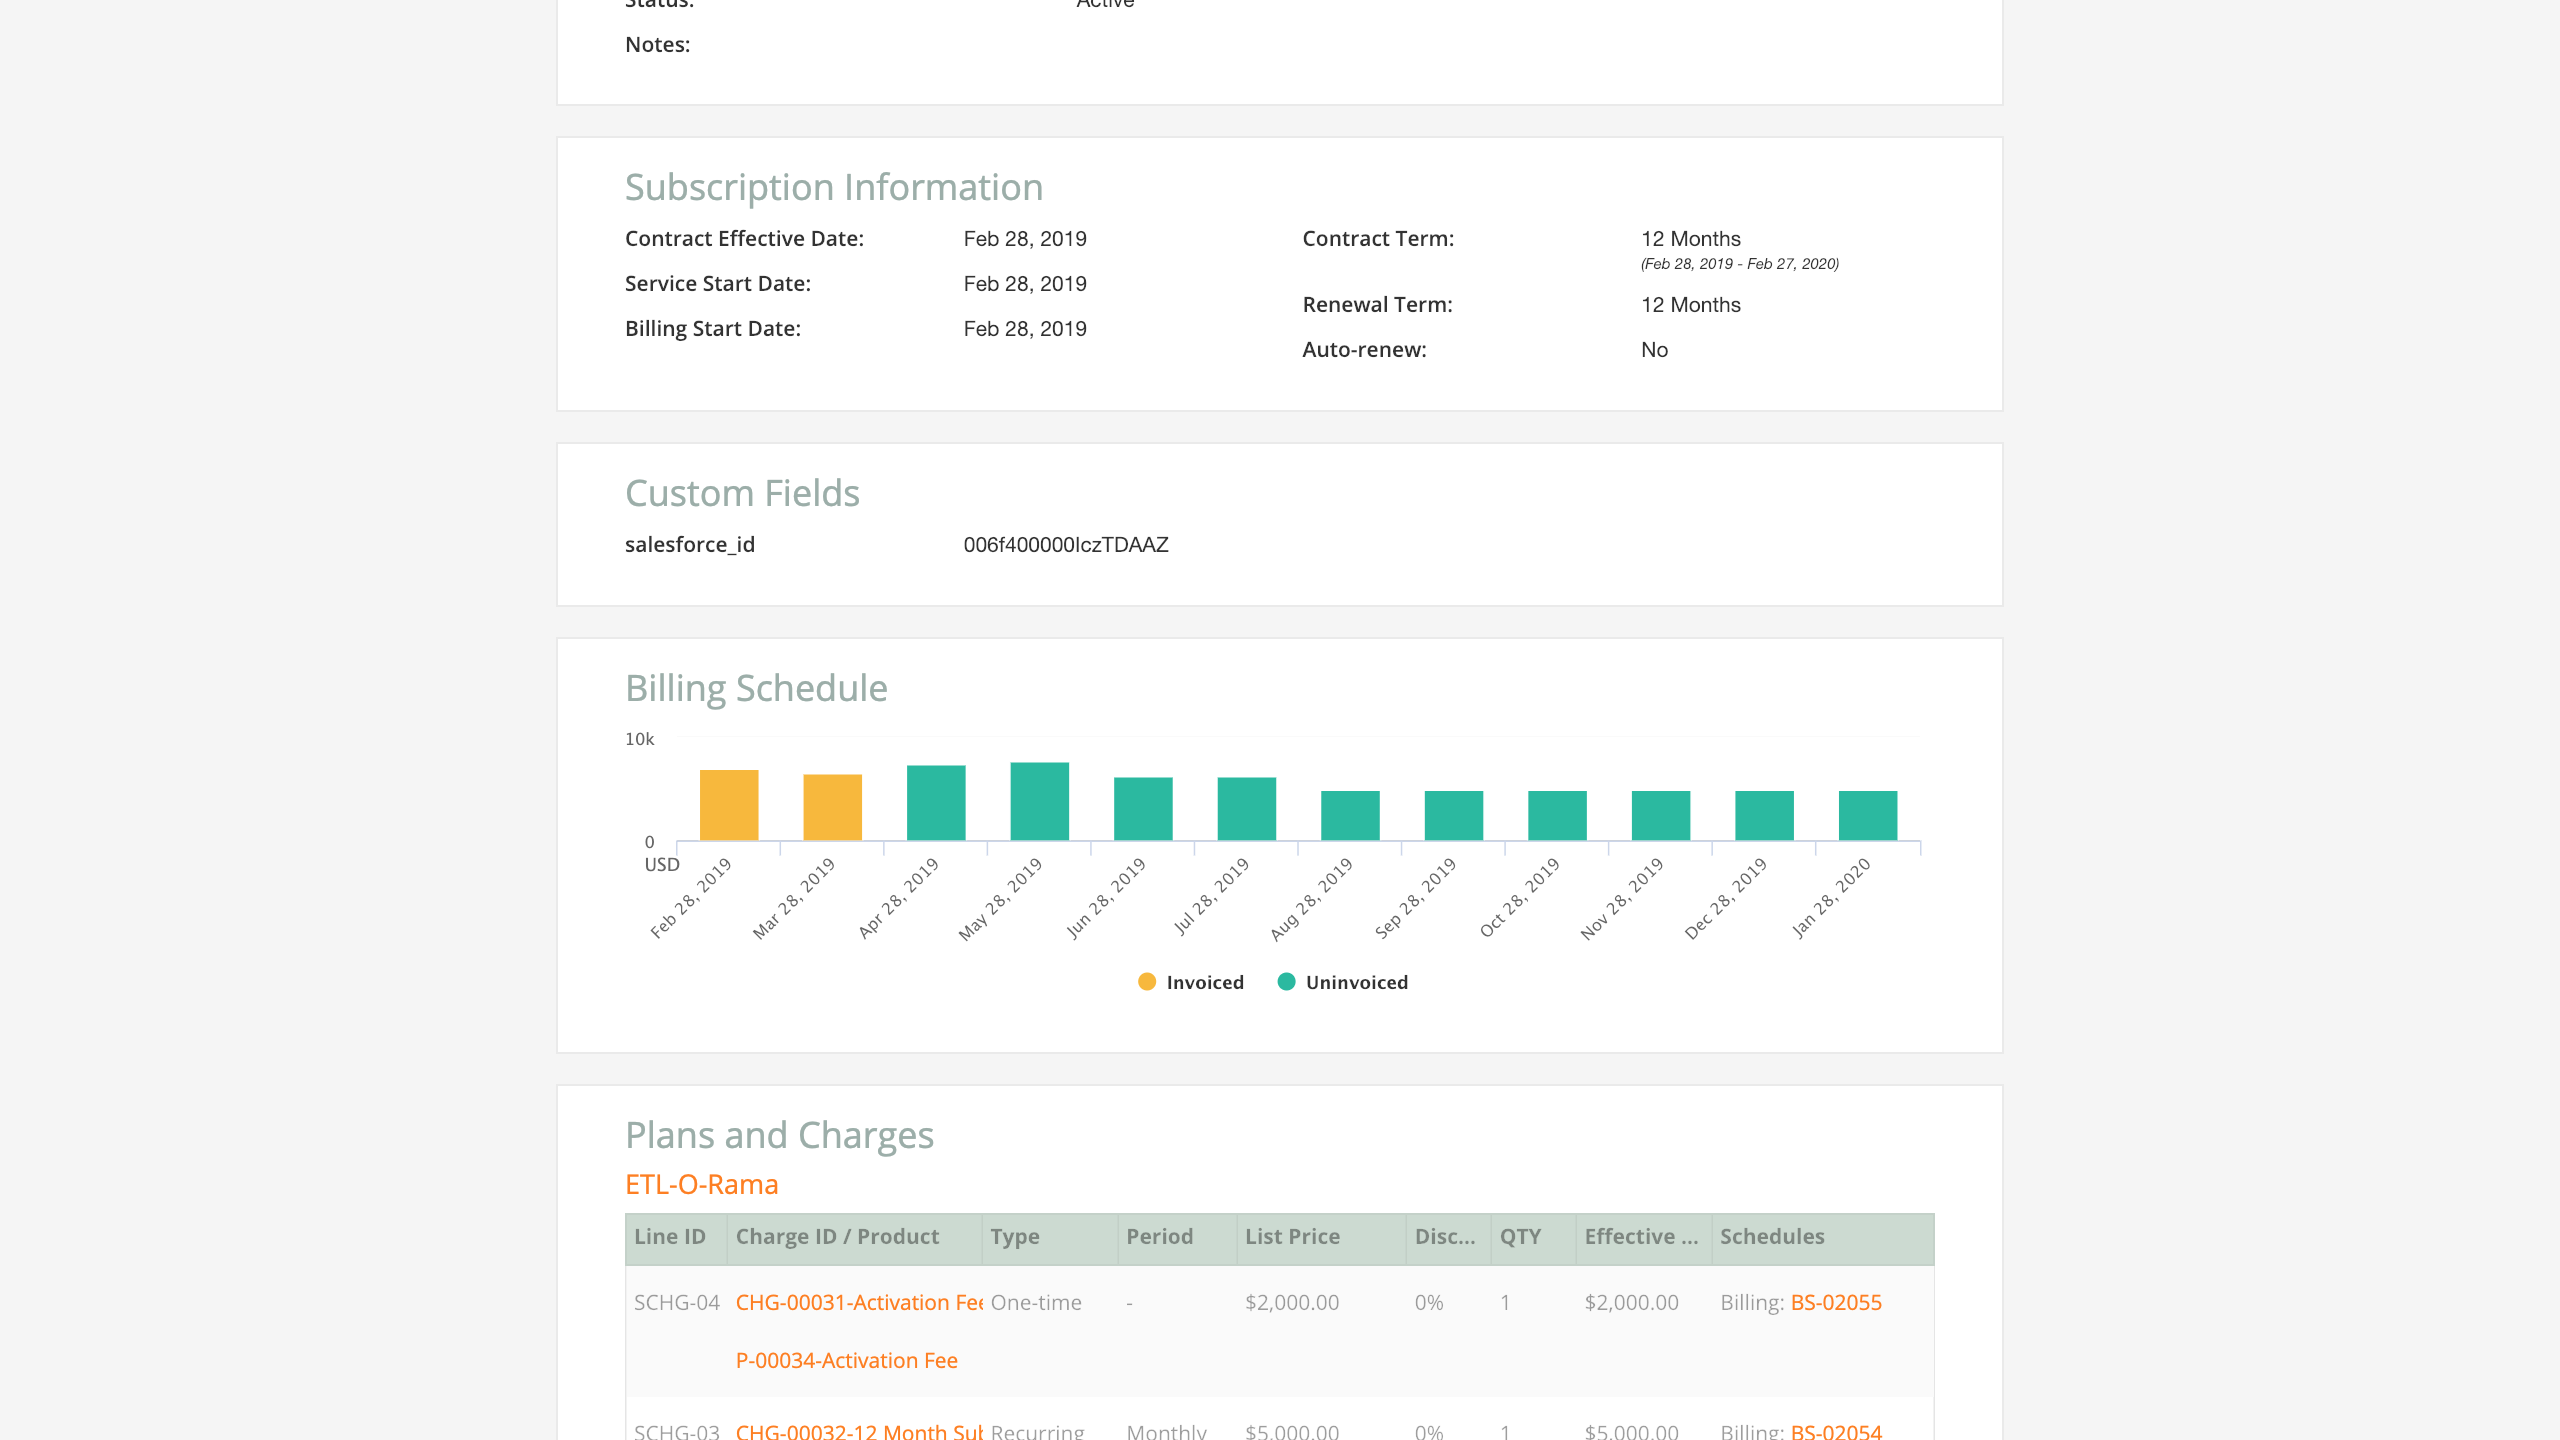The width and height of the screenshot is (2560, 1440).
Task: Open charge CHG-00031-Activation Fee link
Action: coord(858,1302)
